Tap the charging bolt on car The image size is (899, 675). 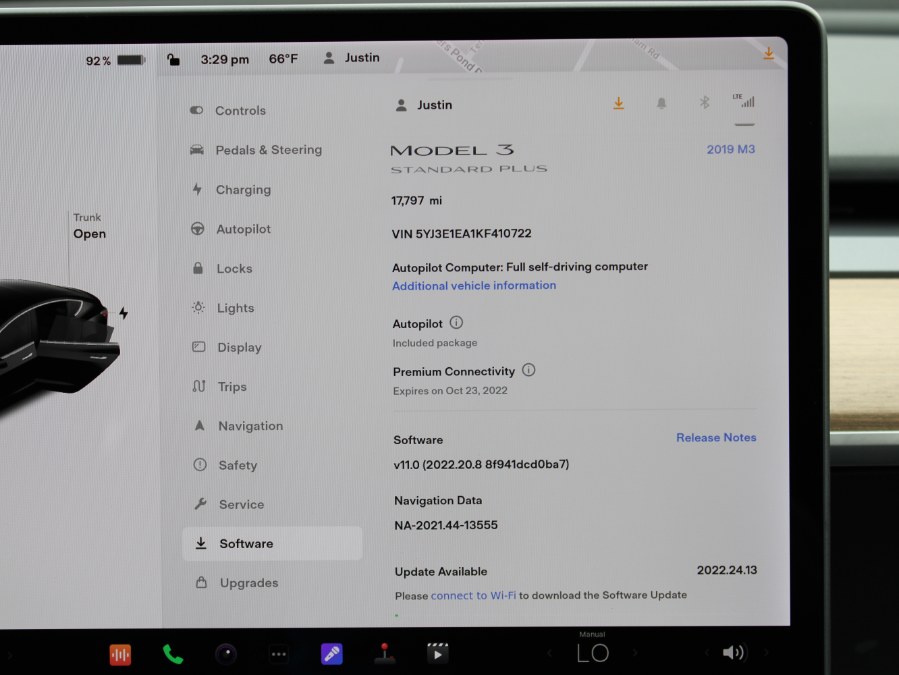123,313
